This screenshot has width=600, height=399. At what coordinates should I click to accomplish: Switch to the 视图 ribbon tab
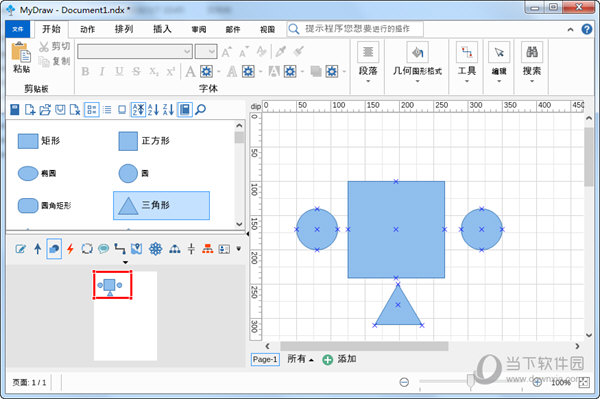[x=267, y=29]
